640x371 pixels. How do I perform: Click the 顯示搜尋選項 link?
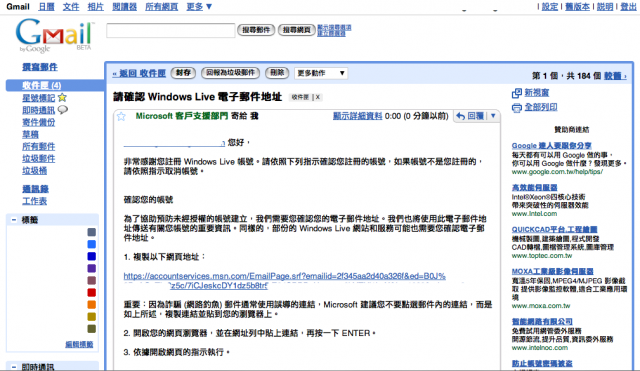point(334,27)
